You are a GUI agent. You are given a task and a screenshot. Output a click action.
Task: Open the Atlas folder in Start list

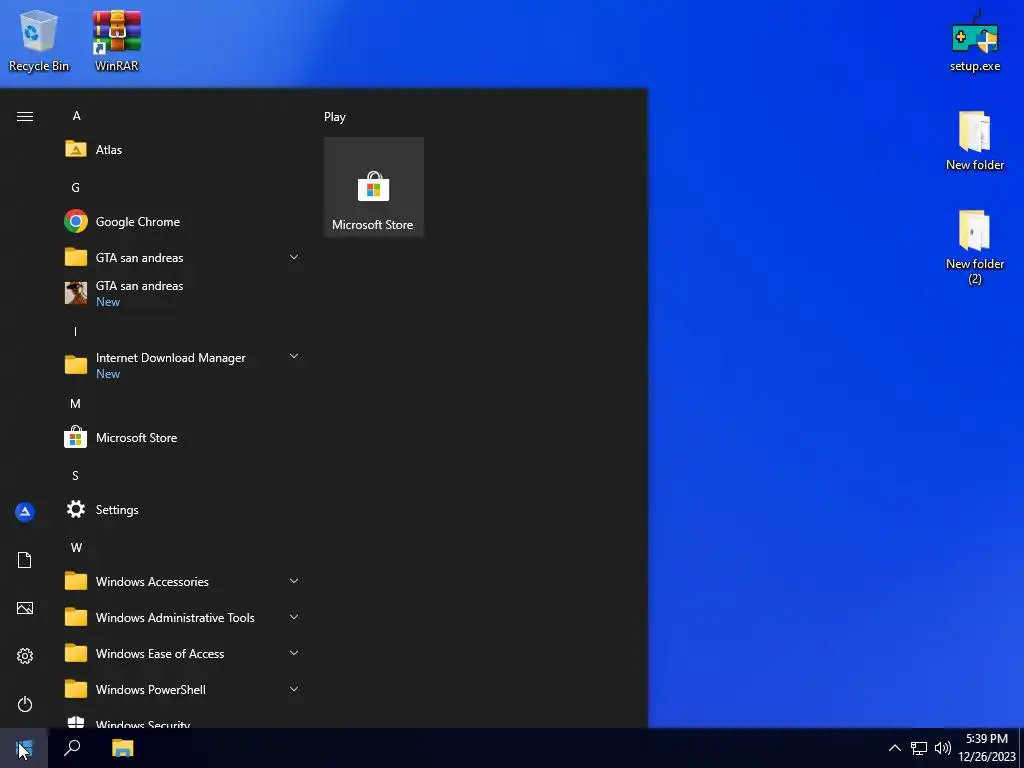click(x=183, y=150)
